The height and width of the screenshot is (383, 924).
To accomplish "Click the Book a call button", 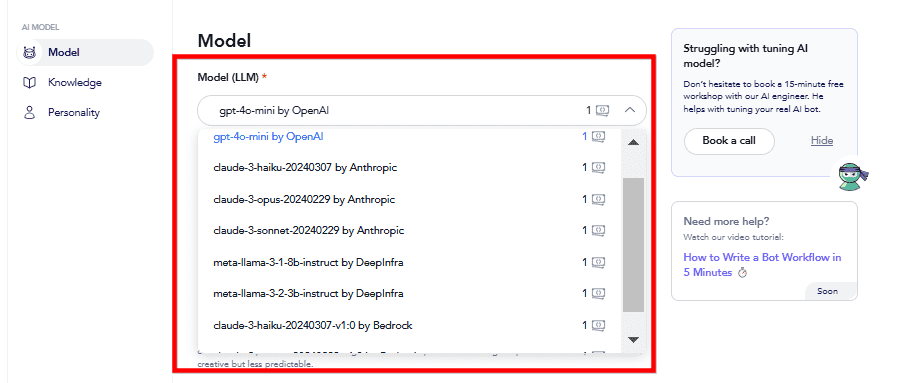I will click(729, 141).
